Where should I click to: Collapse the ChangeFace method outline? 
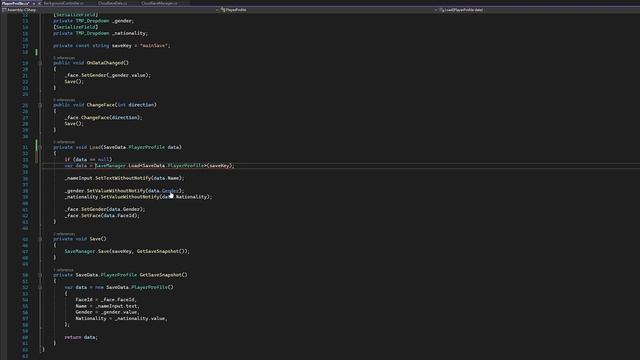coord(40,105)
